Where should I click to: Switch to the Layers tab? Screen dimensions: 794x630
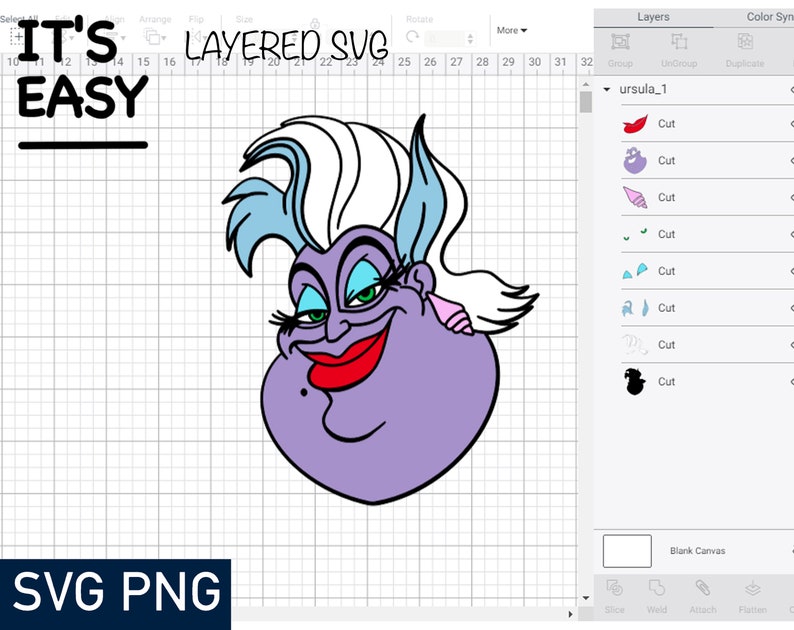[653, 17]
